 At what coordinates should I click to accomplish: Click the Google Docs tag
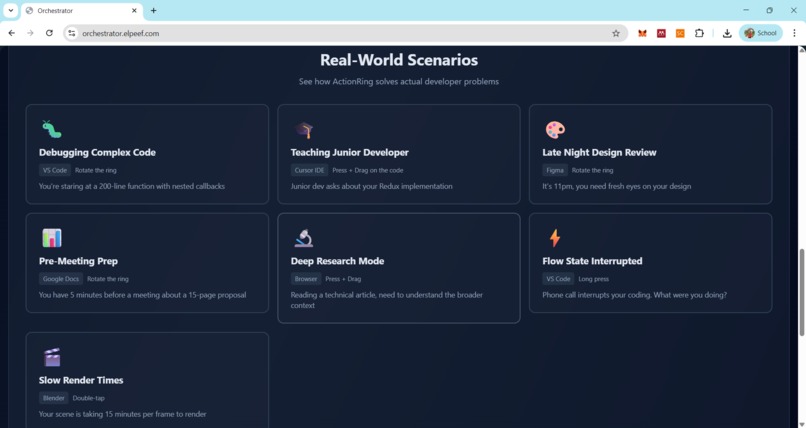(61, 279)
